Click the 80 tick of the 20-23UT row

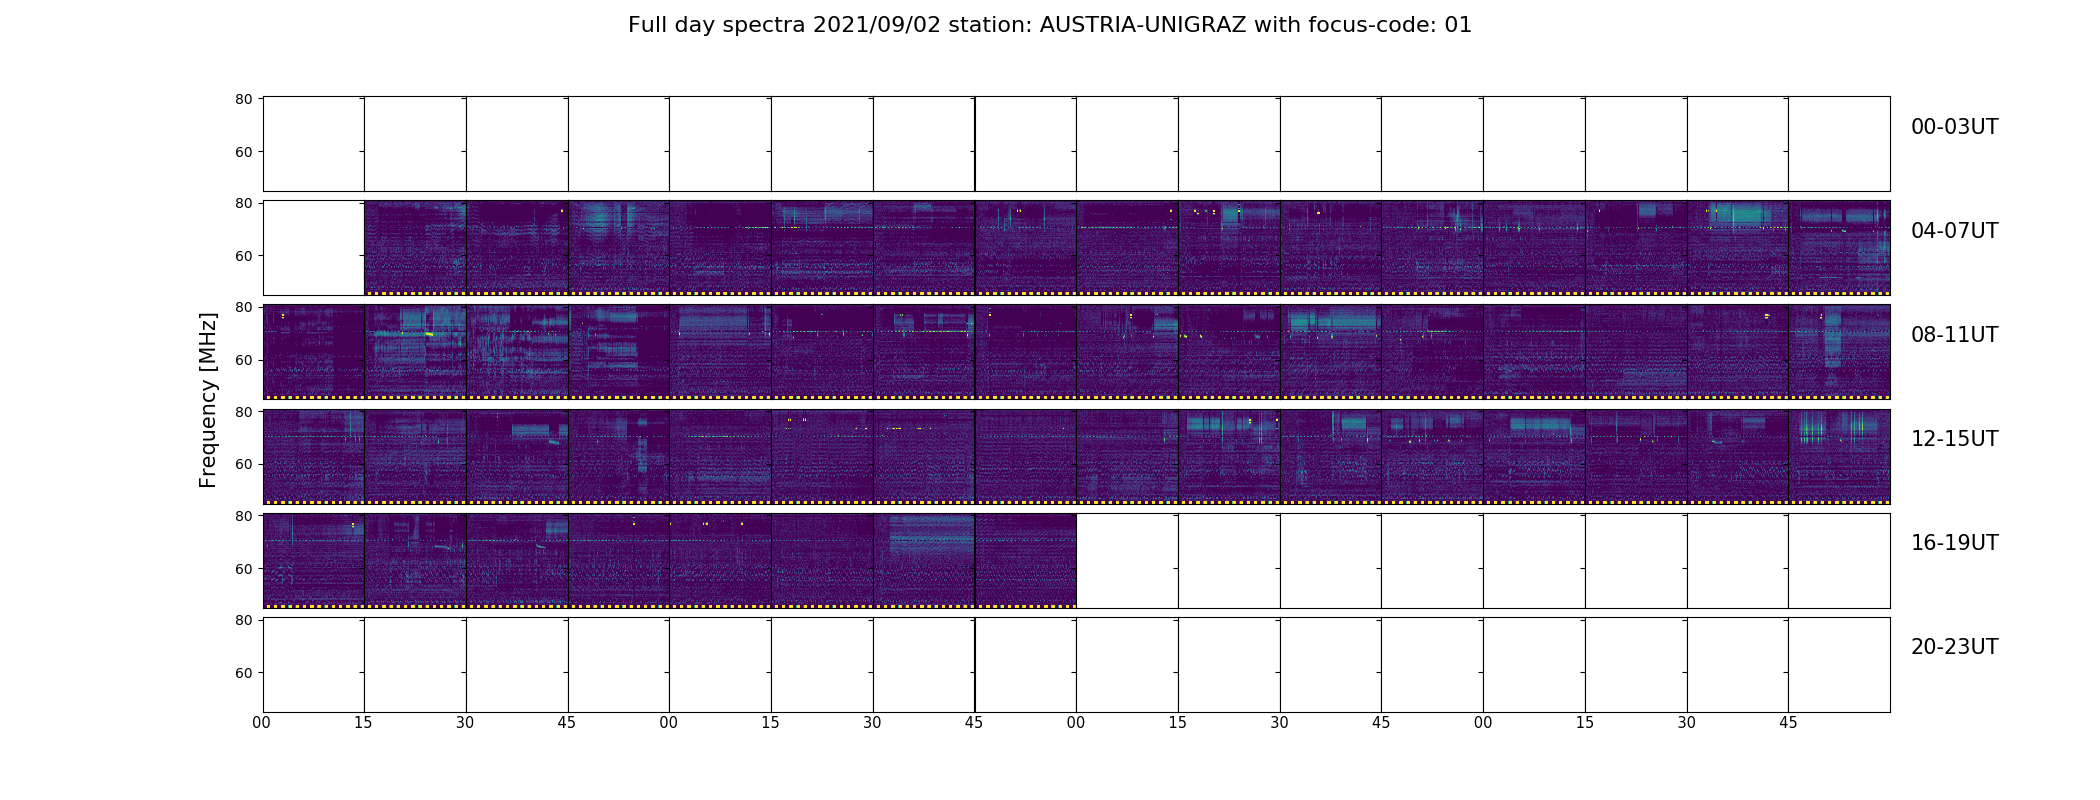click(243, 620)
